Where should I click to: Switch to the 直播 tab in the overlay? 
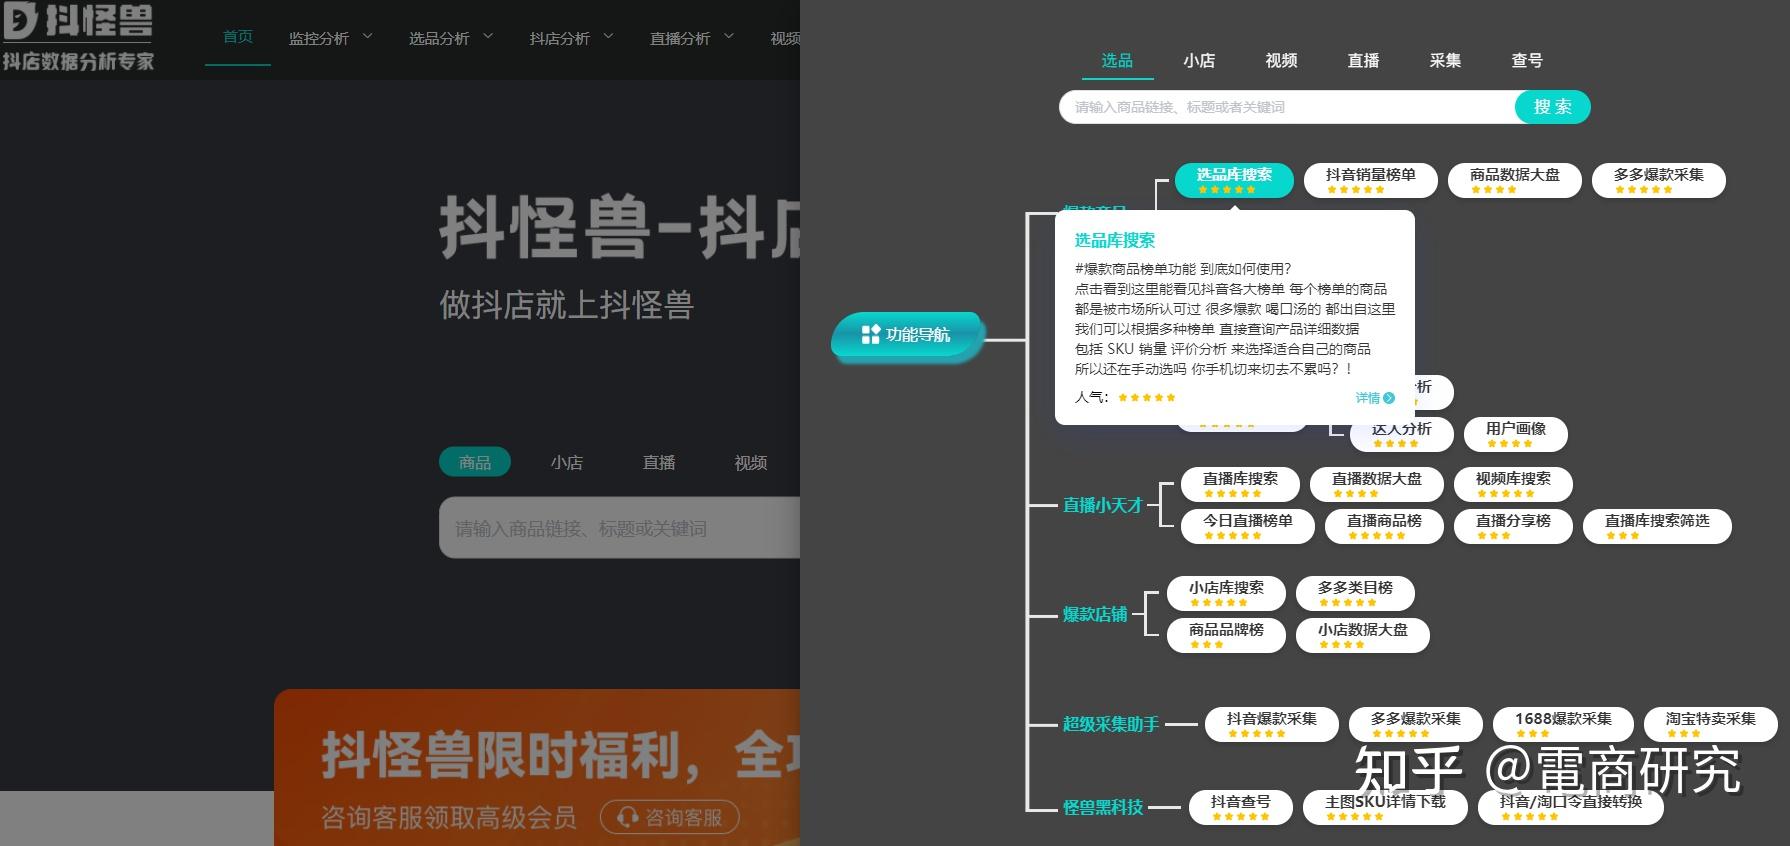[1363, 61]
